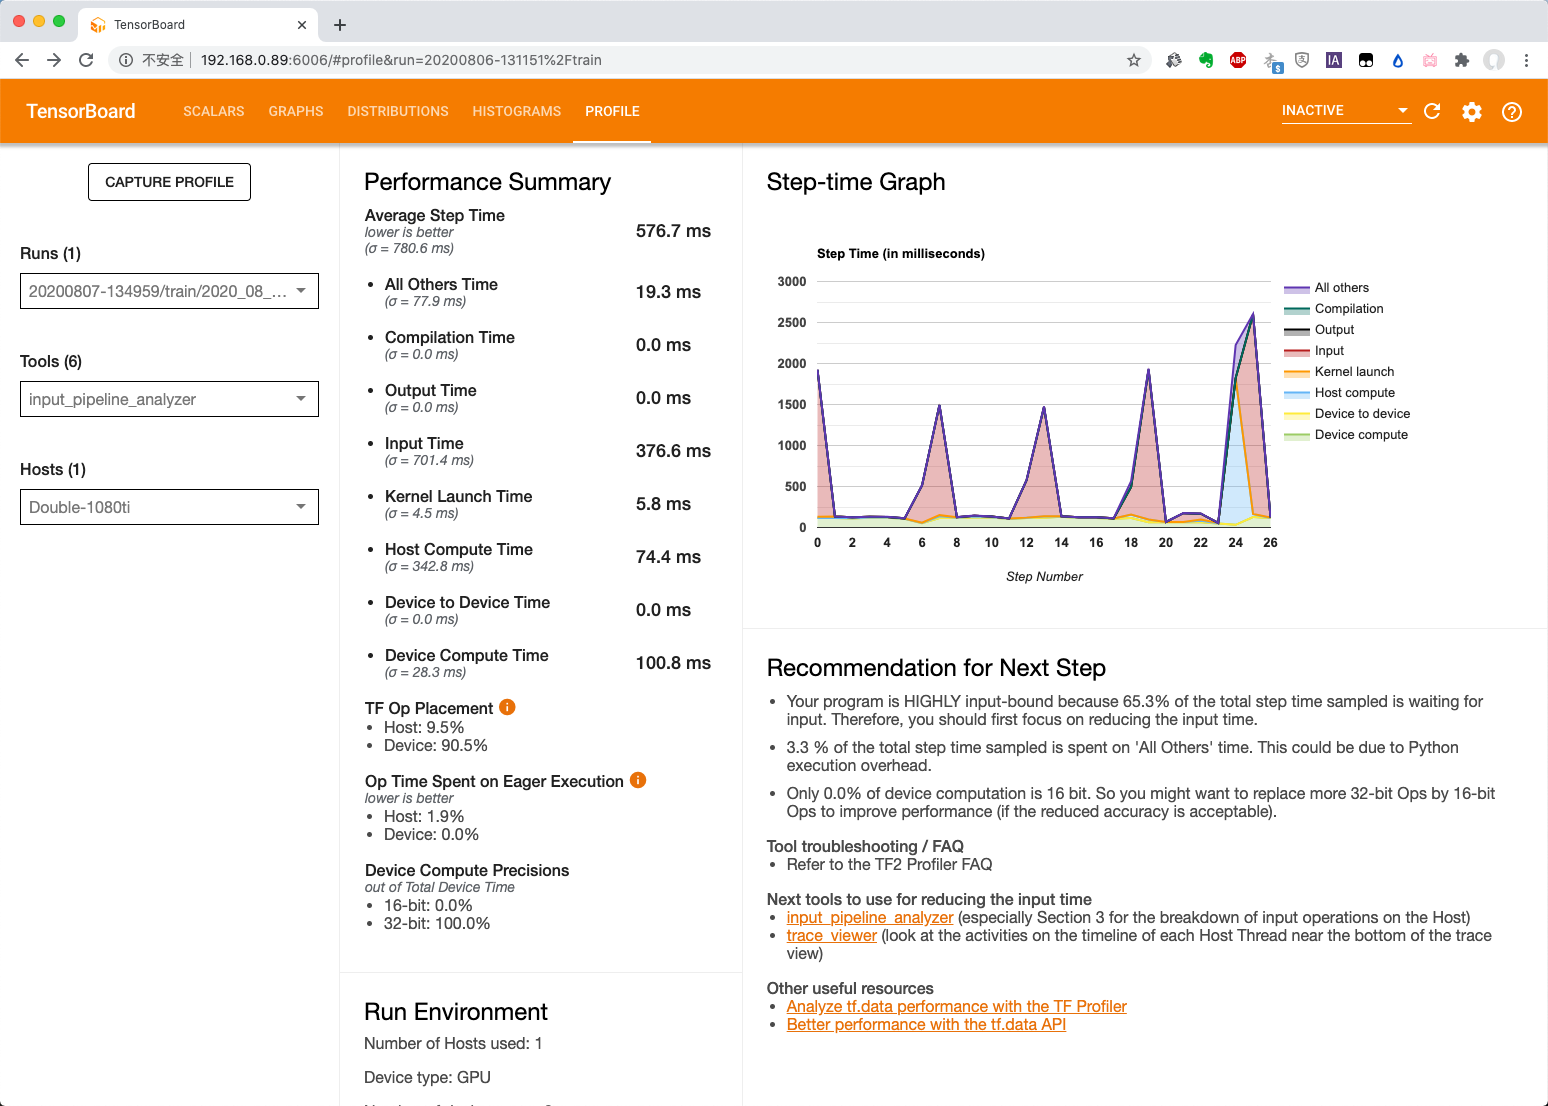Click the browser address bar URL
The height and width of the screenshot is (1106, 1548).
(401, 60)
